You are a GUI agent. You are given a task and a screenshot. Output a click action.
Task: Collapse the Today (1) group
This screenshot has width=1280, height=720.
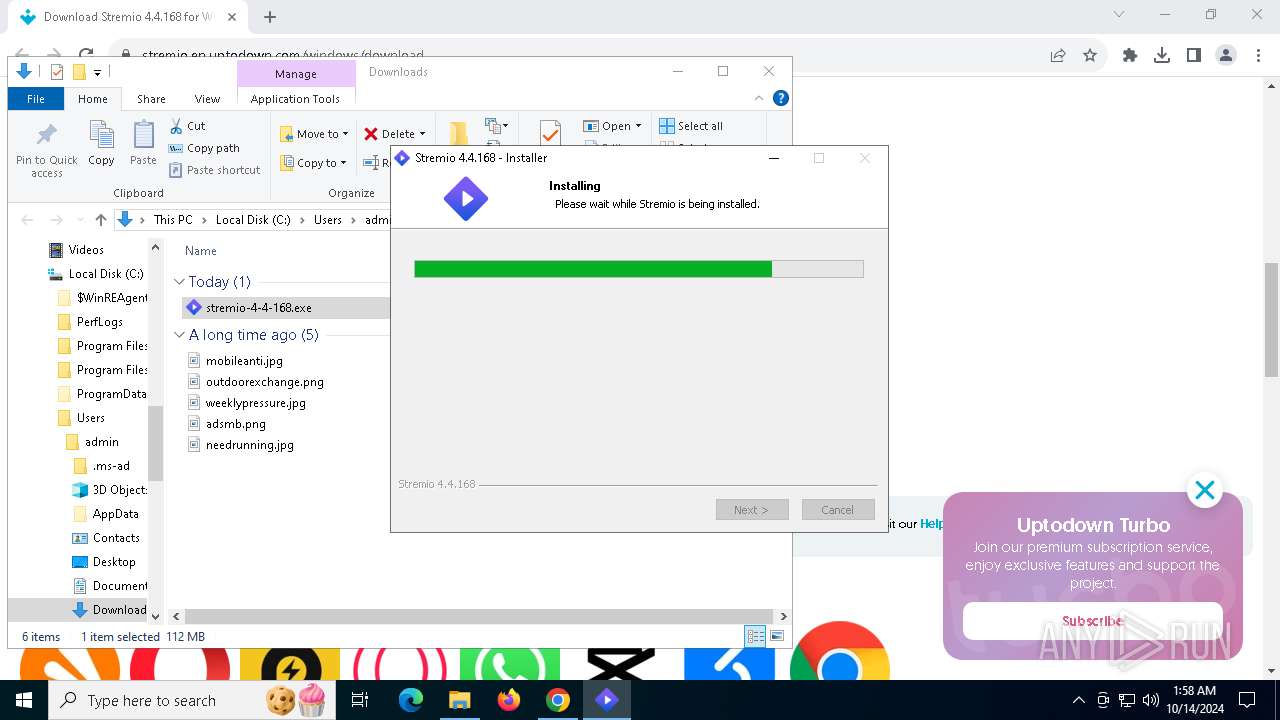point(180,282)
